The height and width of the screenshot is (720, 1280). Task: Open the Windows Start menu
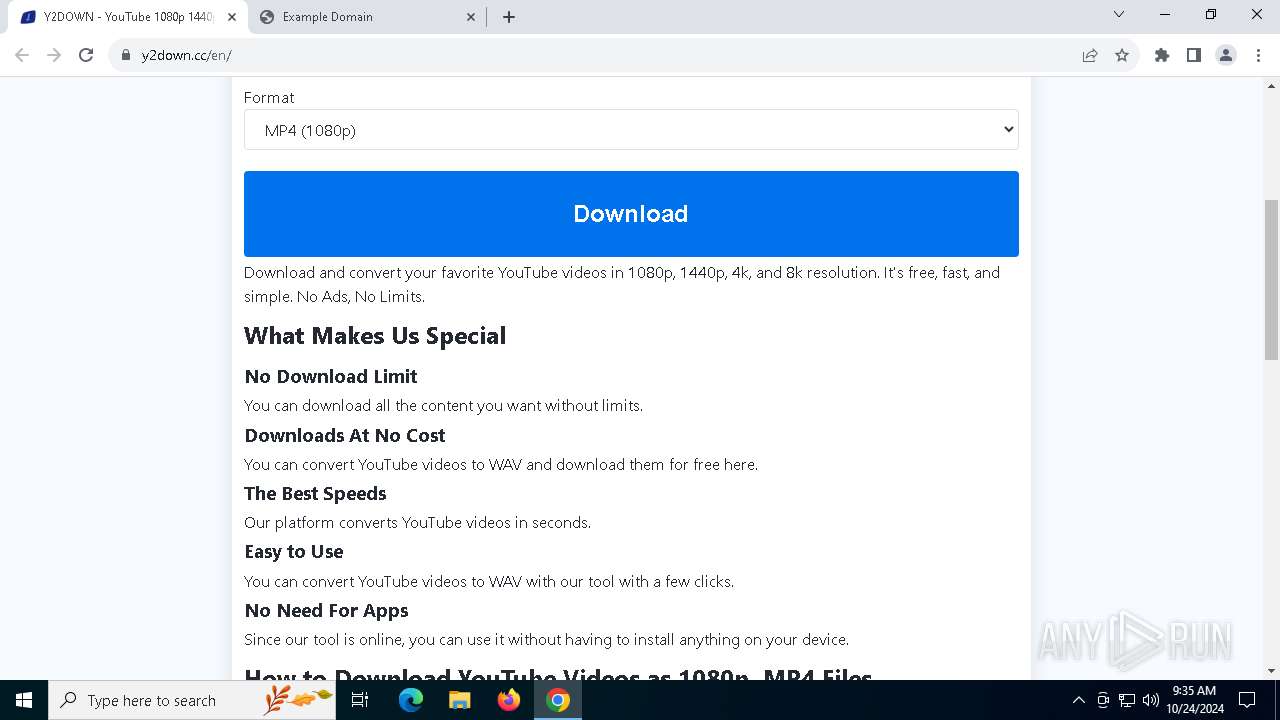point(24,700)
